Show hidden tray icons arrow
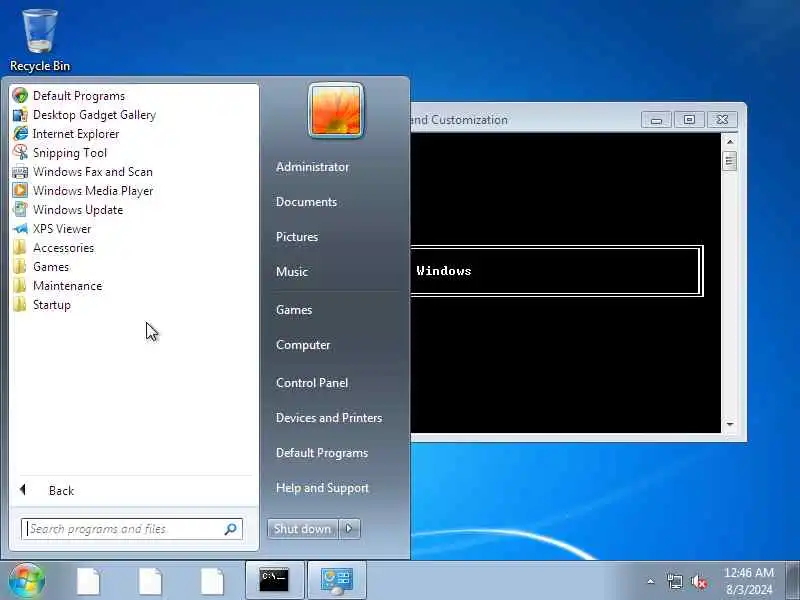Image resolution: width=800 pixels, height=600 pixels. (651, 581)
